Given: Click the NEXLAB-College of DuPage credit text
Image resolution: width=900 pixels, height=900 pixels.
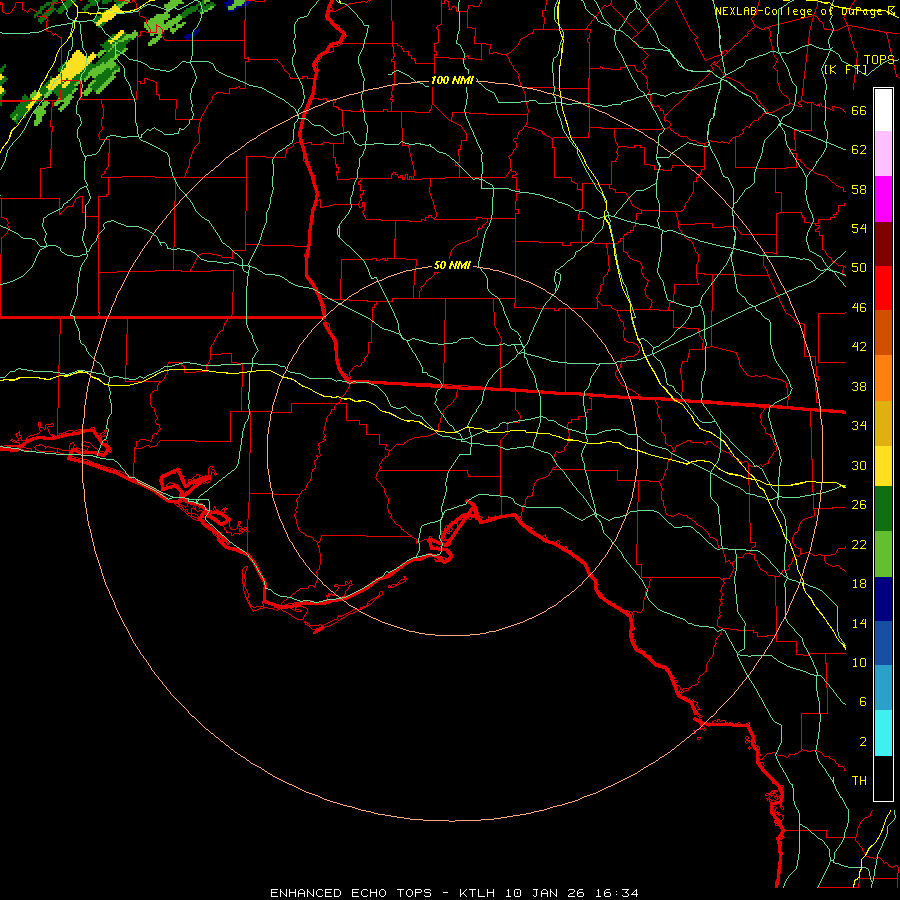Looking at the screenshot, I should [x=804, y=11].
